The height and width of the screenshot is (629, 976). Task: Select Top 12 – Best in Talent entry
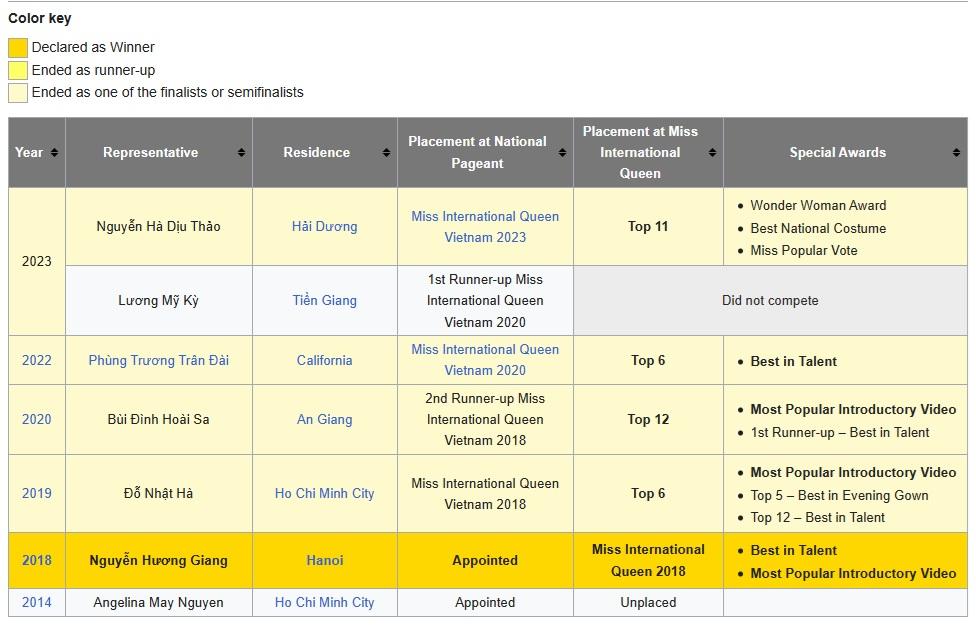coord(817,518)
